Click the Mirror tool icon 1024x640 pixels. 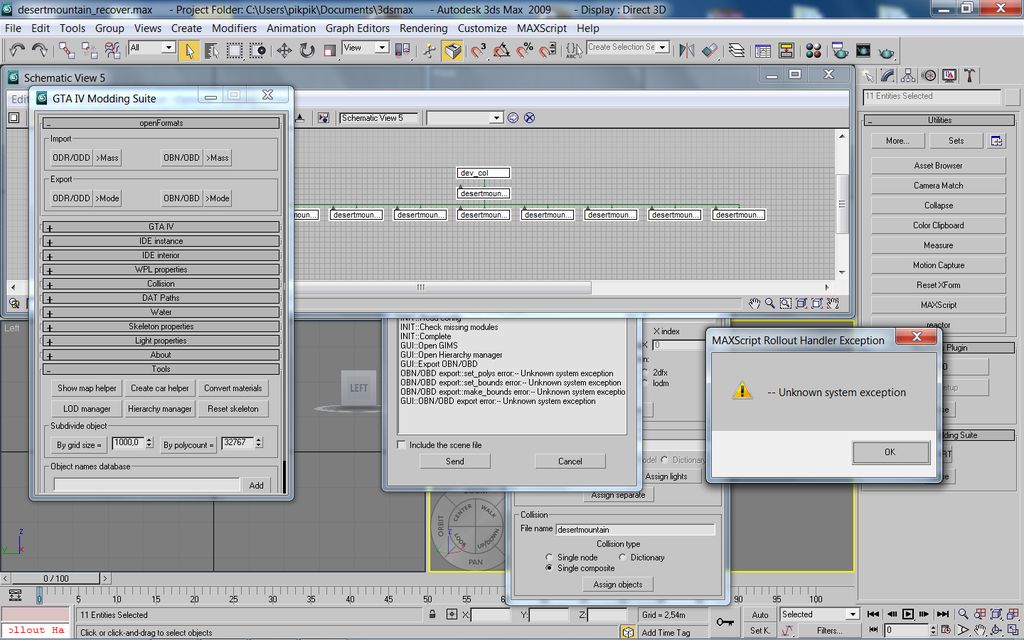pyautogui.click(x=686, y=50)
